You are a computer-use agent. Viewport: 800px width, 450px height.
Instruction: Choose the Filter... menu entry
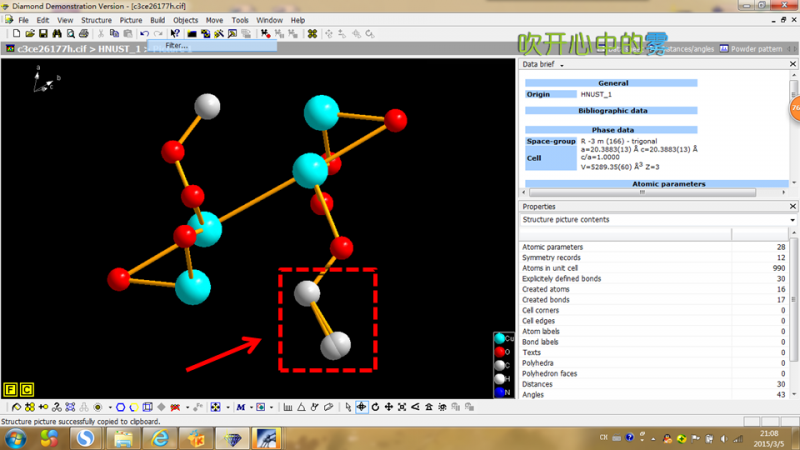tap(176, 45)
